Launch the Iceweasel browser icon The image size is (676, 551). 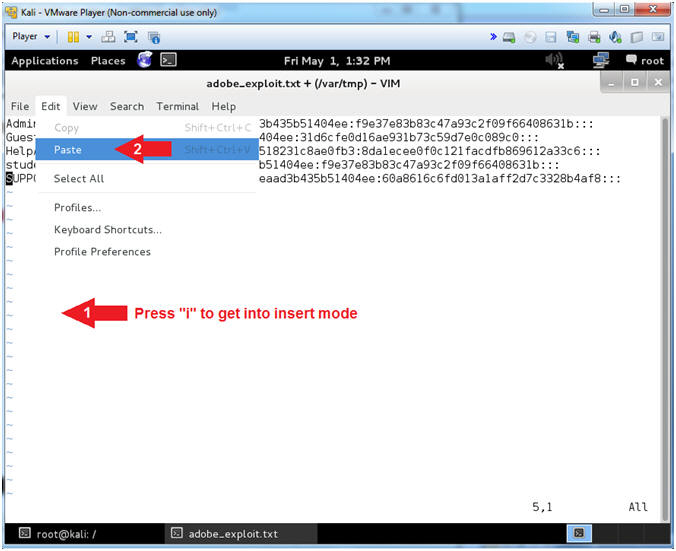[145, 59]
